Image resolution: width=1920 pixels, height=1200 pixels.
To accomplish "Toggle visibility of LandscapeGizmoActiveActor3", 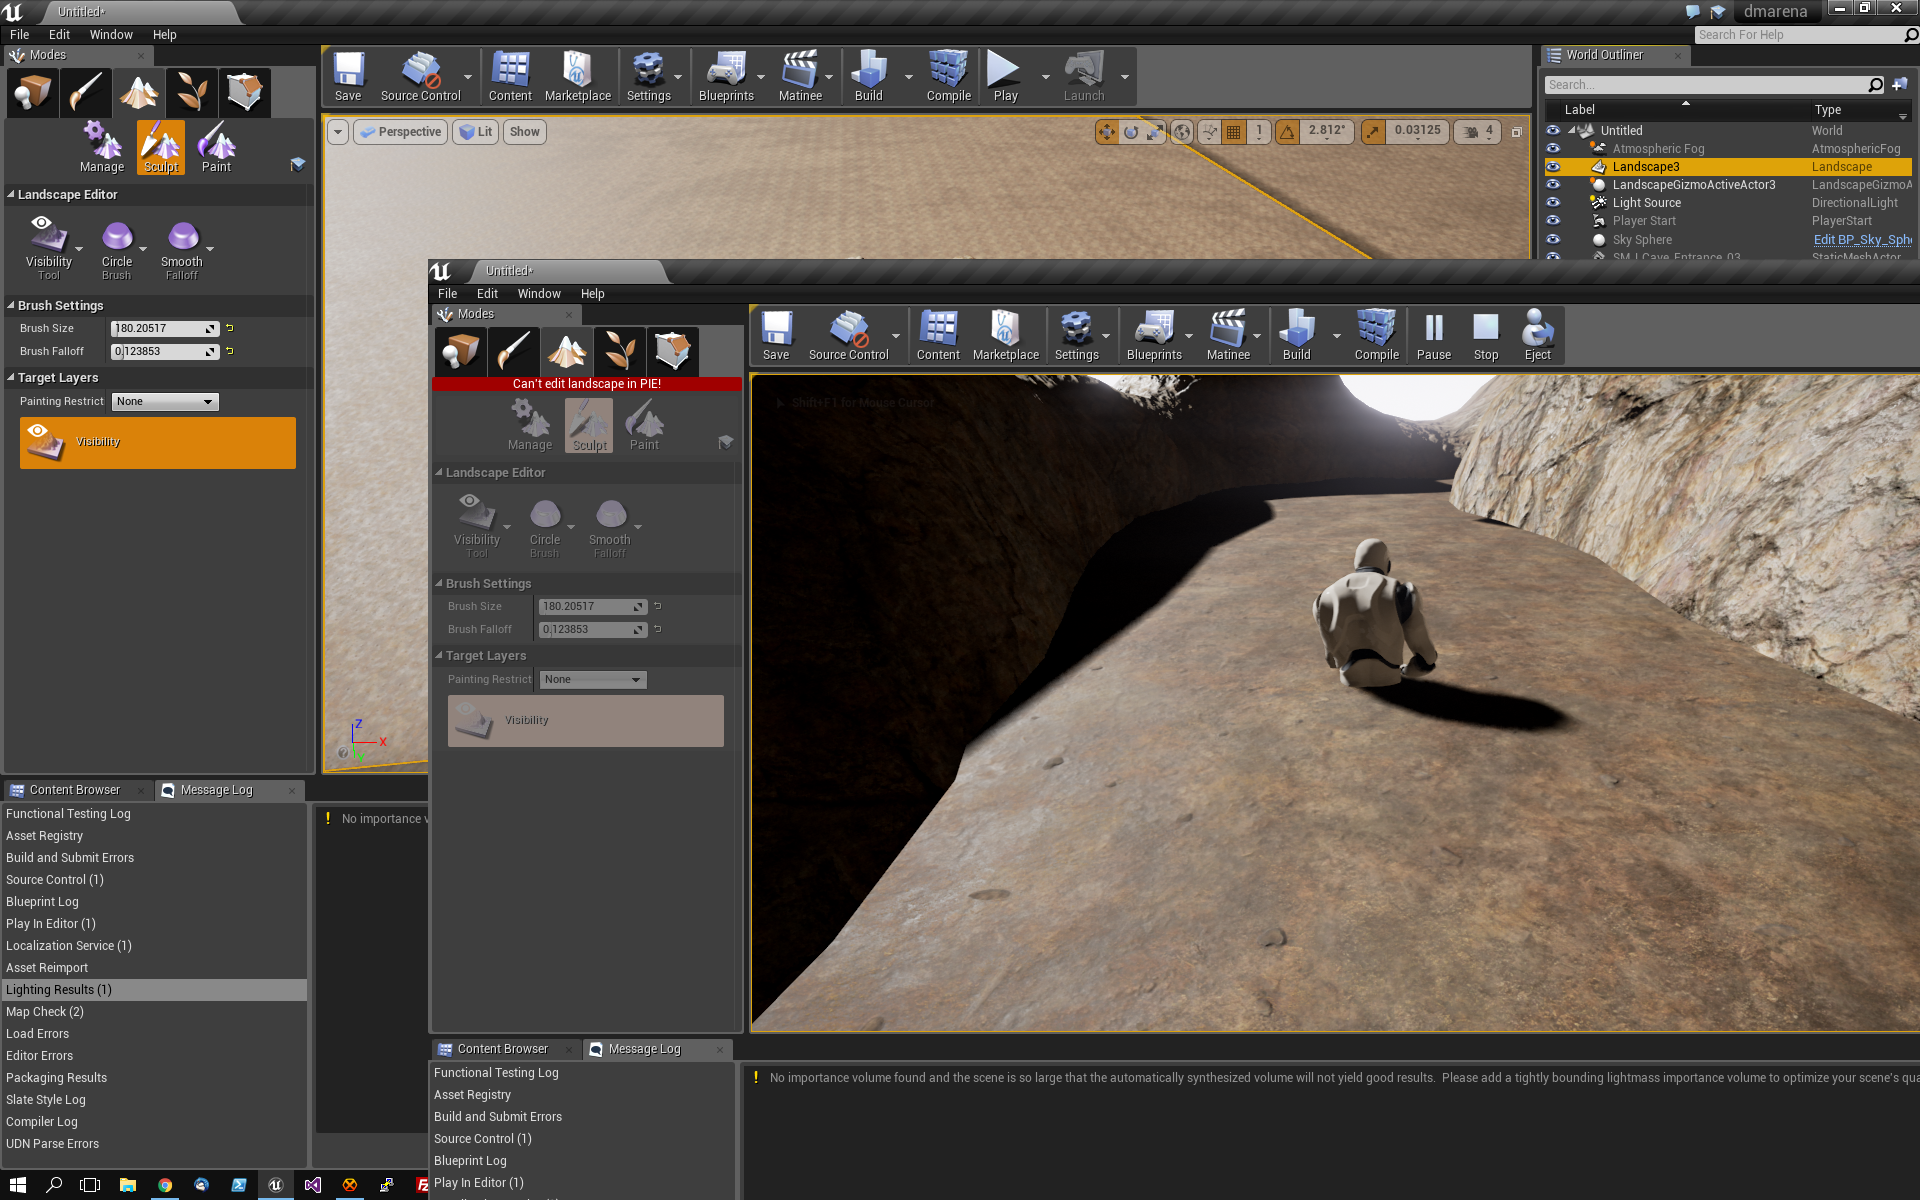I will (1553, 185).
